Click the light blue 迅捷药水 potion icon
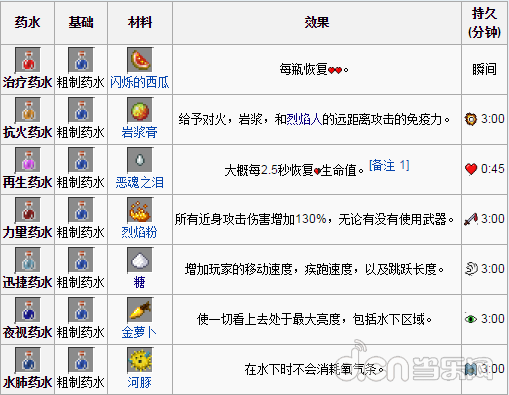509x395 pixels. point(28,260)
